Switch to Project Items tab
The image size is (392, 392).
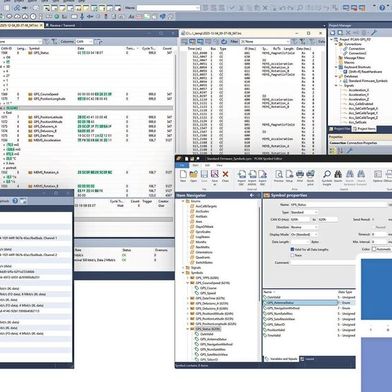click(364, 129)
